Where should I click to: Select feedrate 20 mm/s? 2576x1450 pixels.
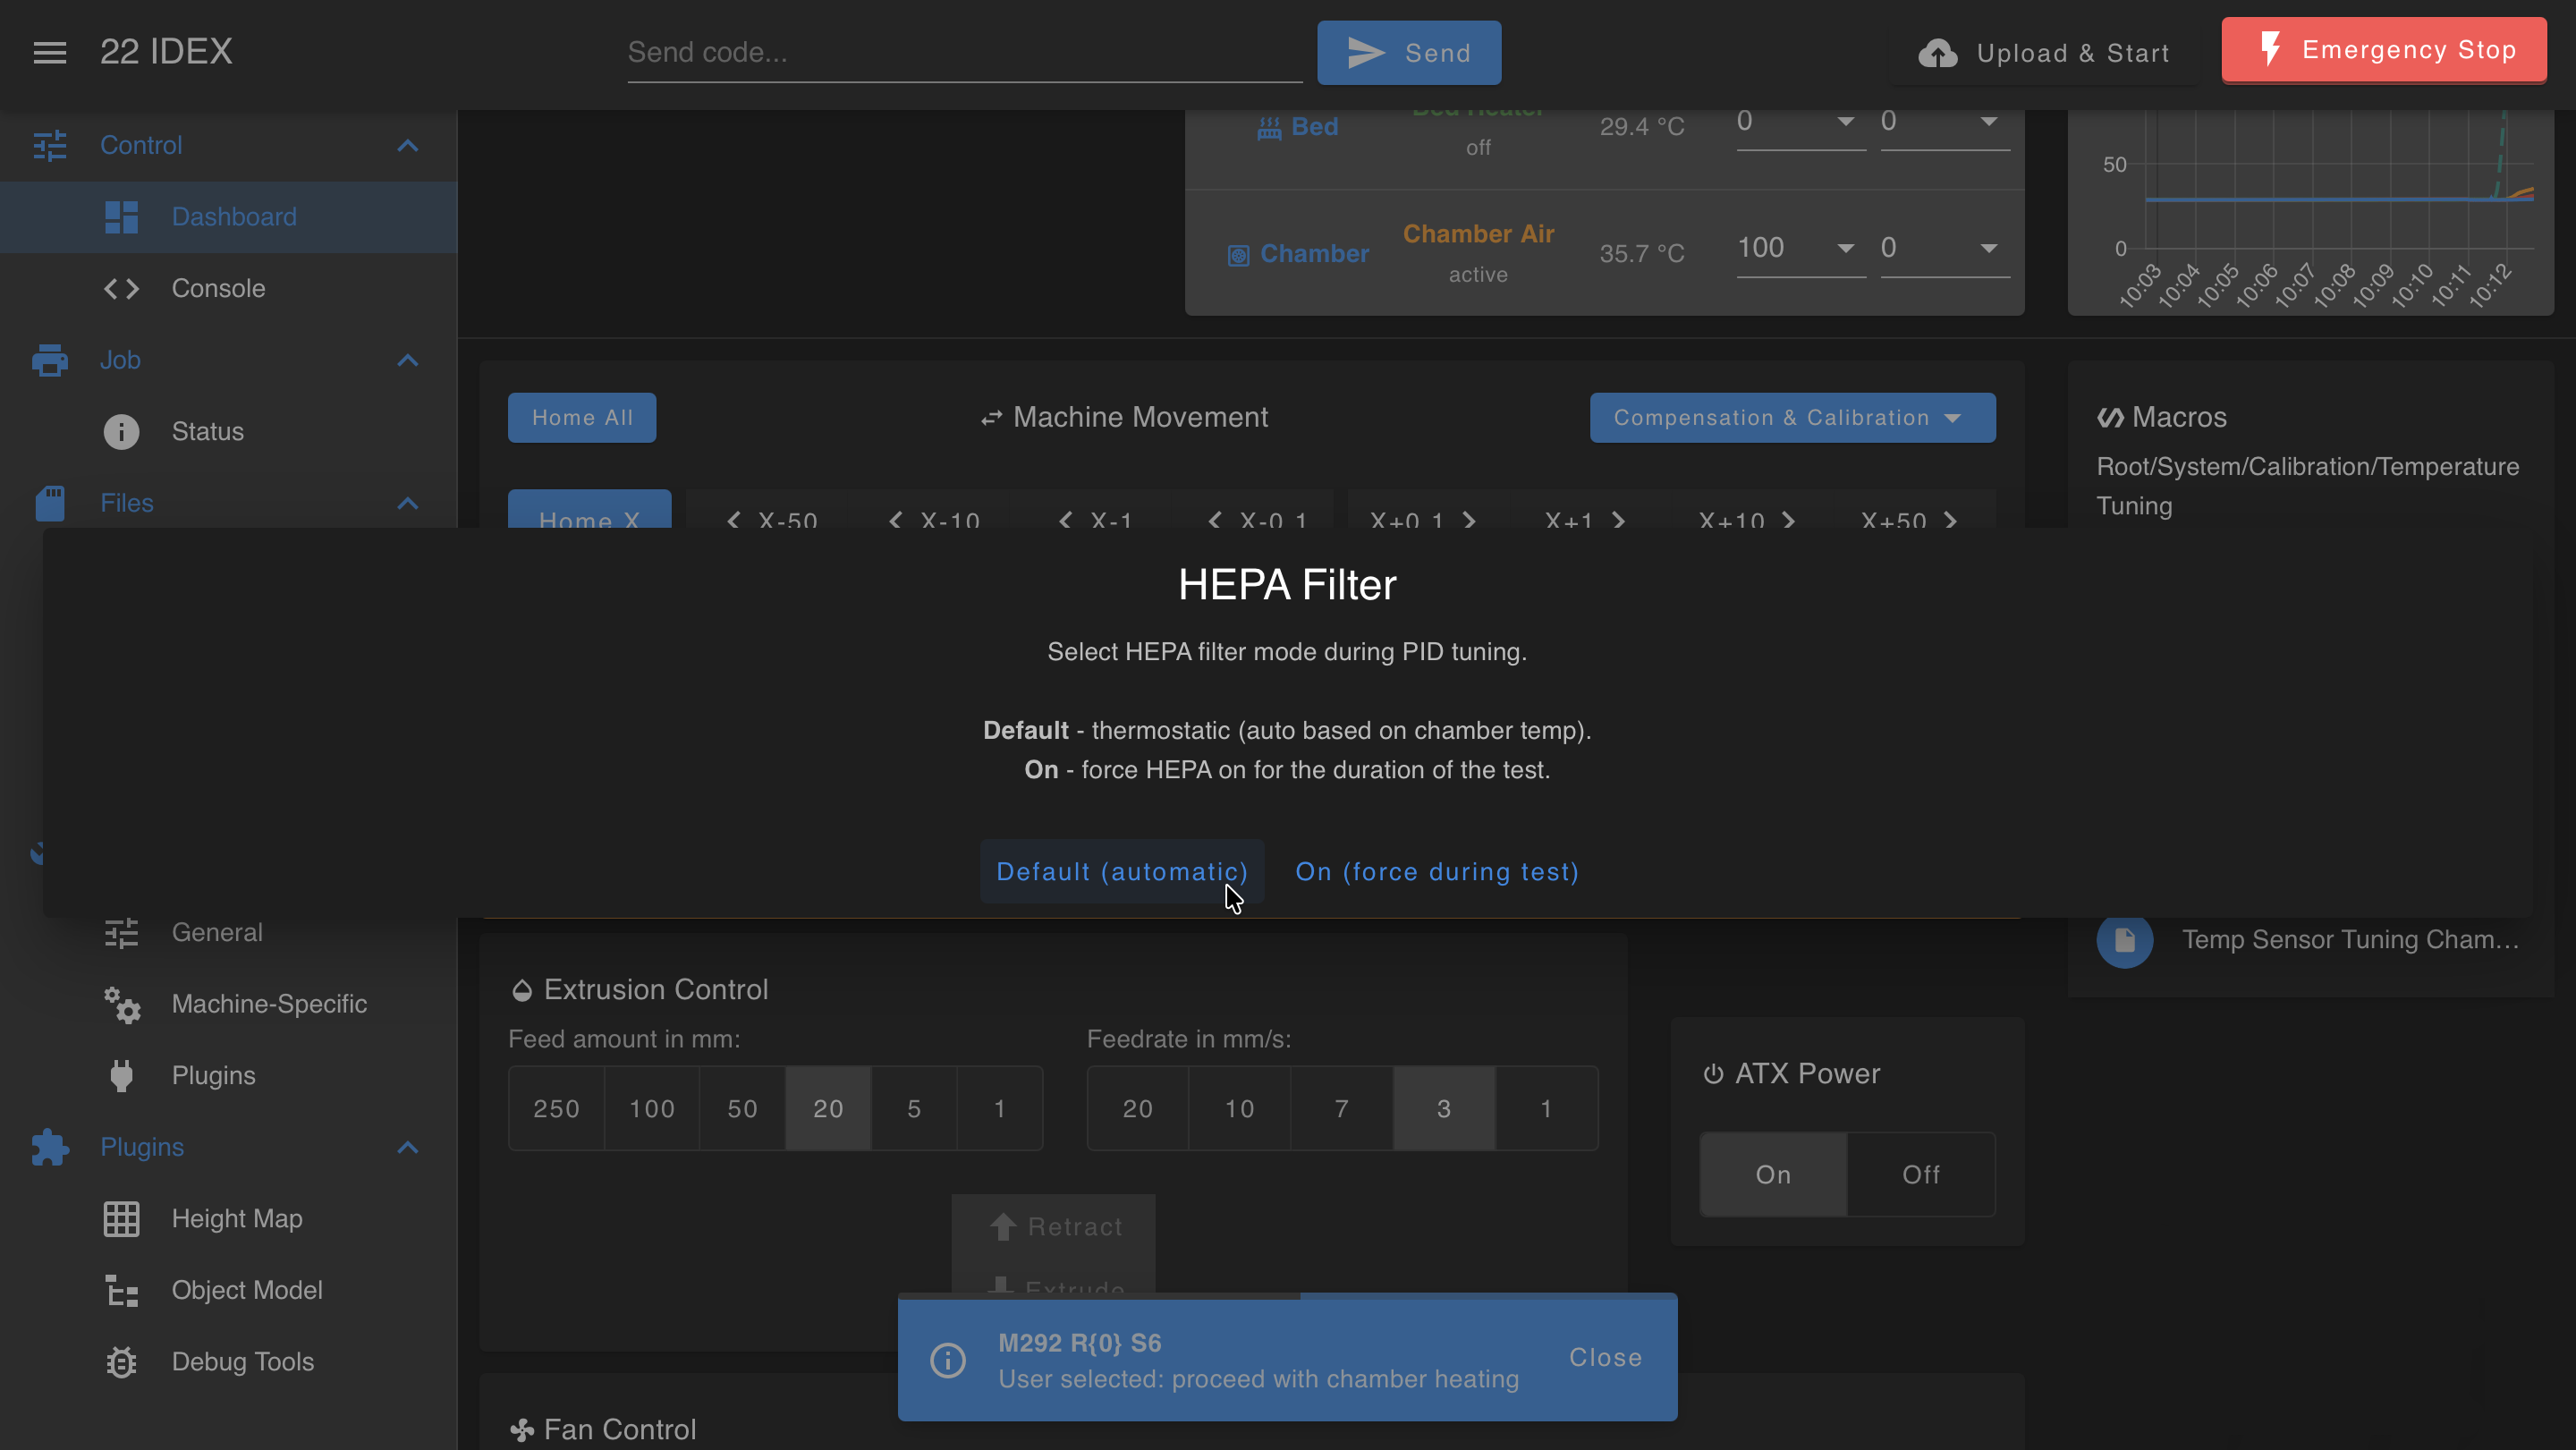point(1137,1109)
